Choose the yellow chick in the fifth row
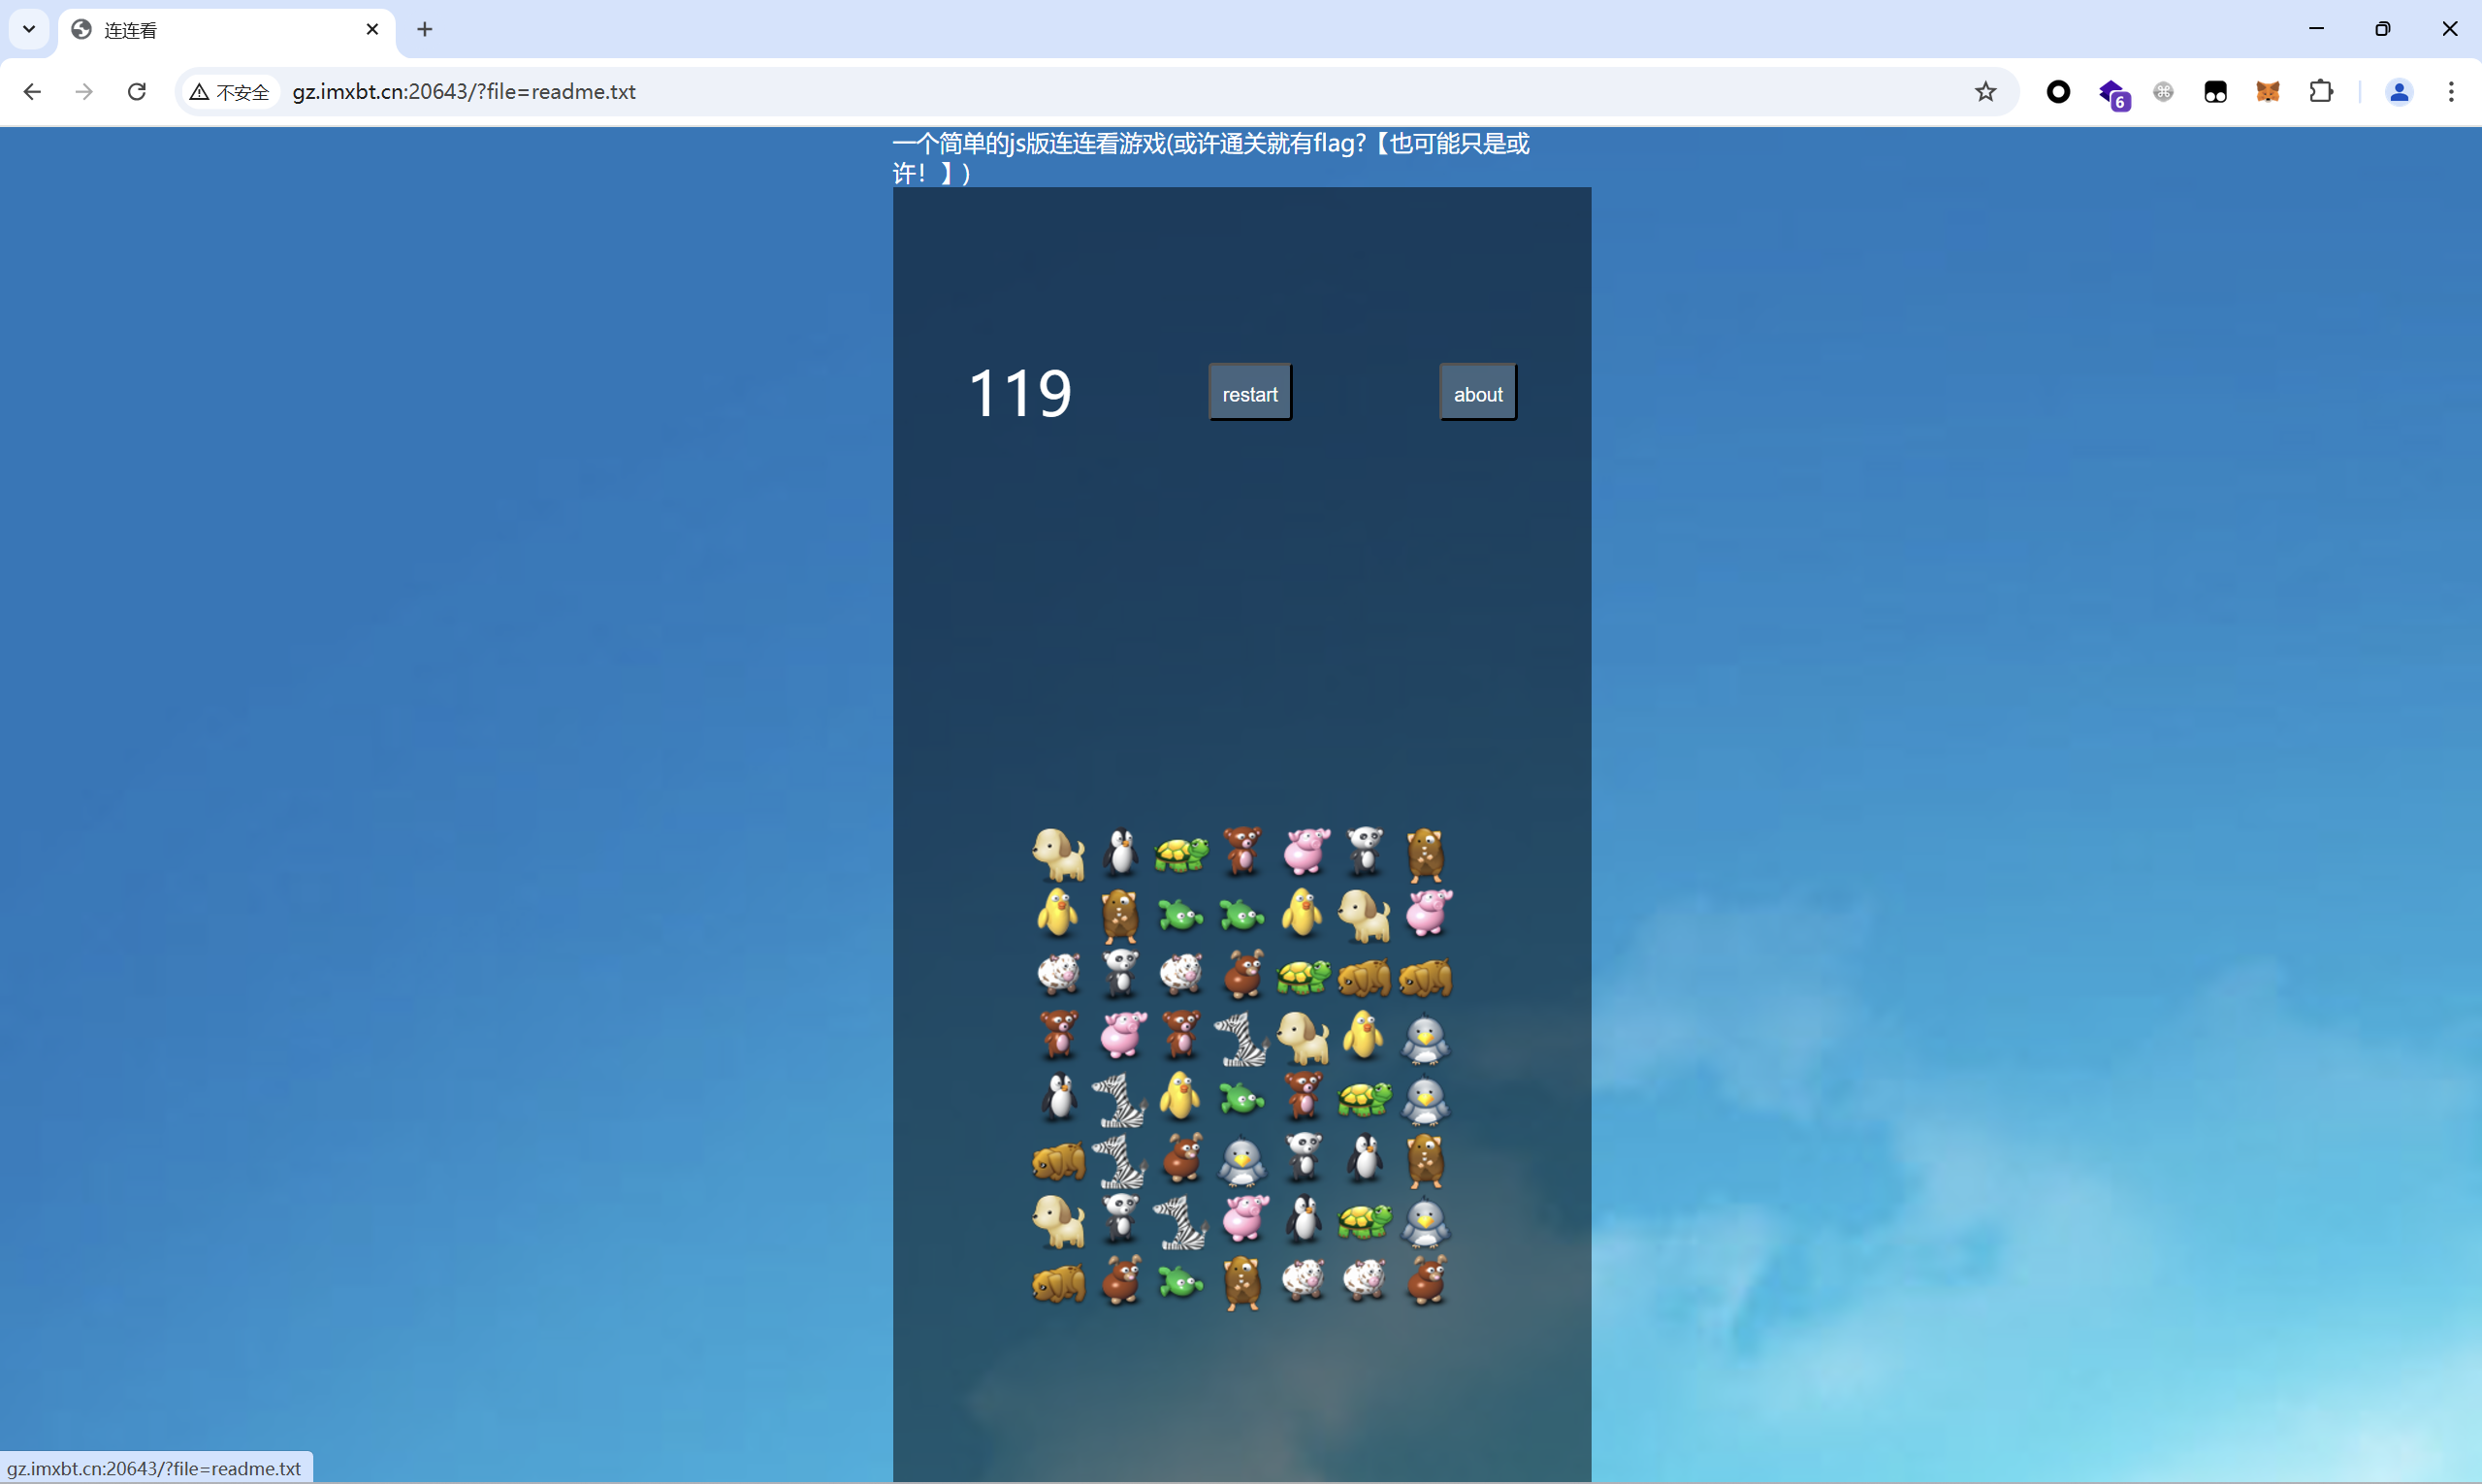Viewport: 2482px width, 1484px height. pyautogui.click(x=1181, y=1097)
